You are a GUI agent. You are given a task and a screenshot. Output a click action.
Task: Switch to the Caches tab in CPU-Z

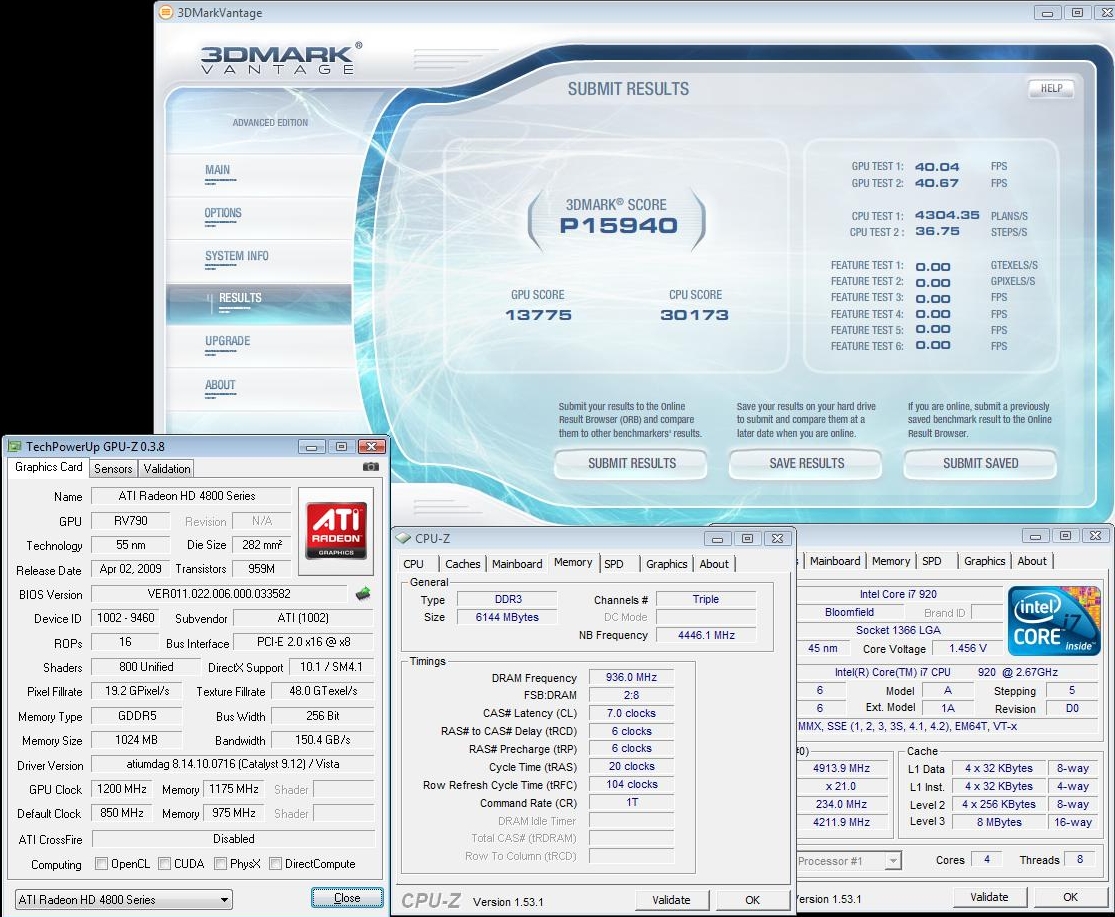[463, 564]
